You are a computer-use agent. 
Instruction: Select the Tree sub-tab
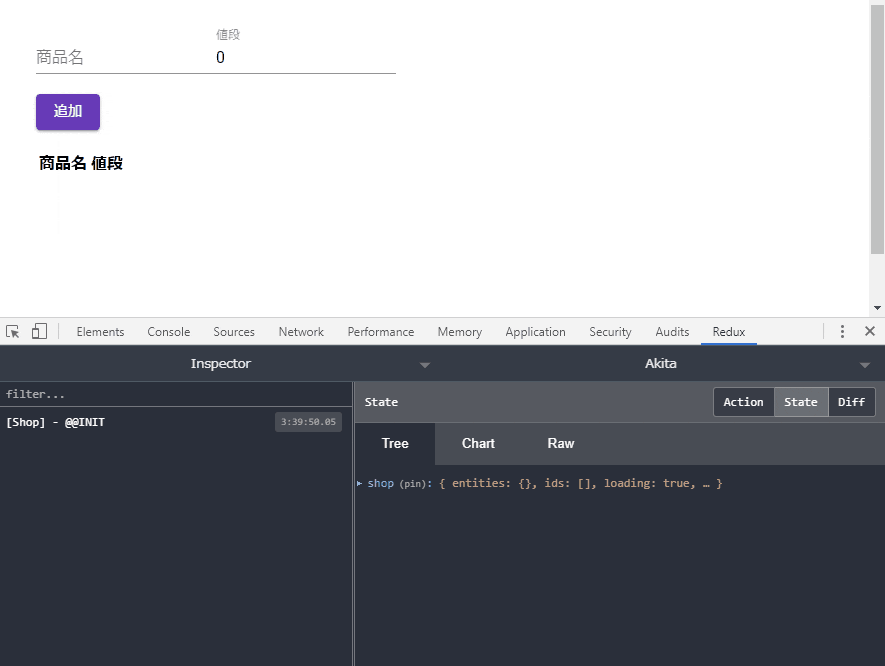(395, 444)
